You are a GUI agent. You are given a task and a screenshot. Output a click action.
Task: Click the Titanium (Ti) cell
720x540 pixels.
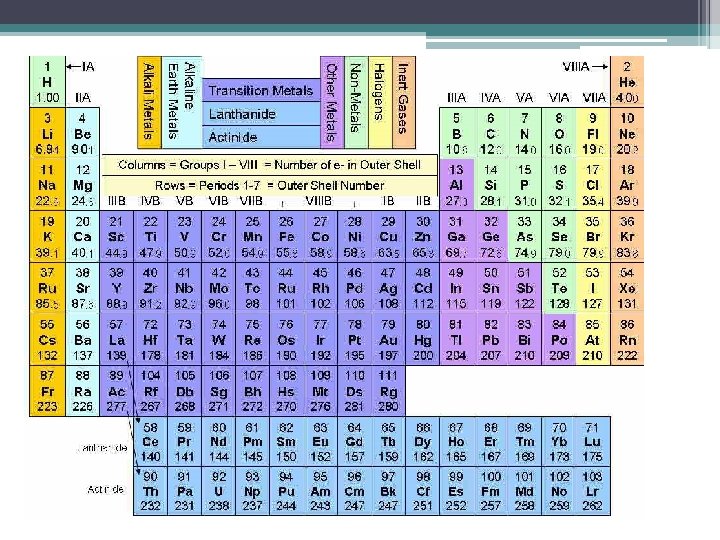(x=151, y=236)
